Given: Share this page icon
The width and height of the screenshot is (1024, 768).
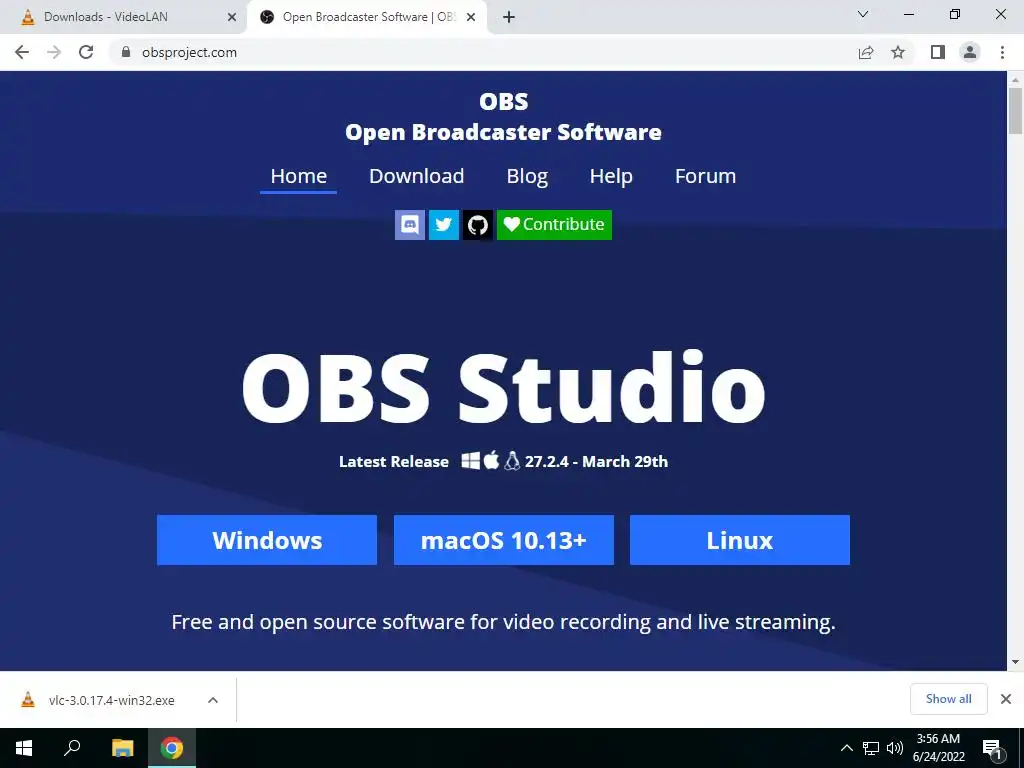Looking at the screenshot, I should click(866, 52).
